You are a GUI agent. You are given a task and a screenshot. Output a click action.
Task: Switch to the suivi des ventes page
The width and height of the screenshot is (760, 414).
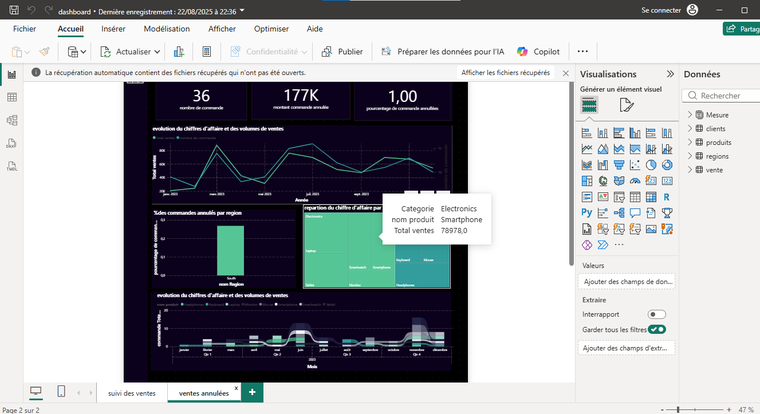pyautogui.click(x=131, y=393)
